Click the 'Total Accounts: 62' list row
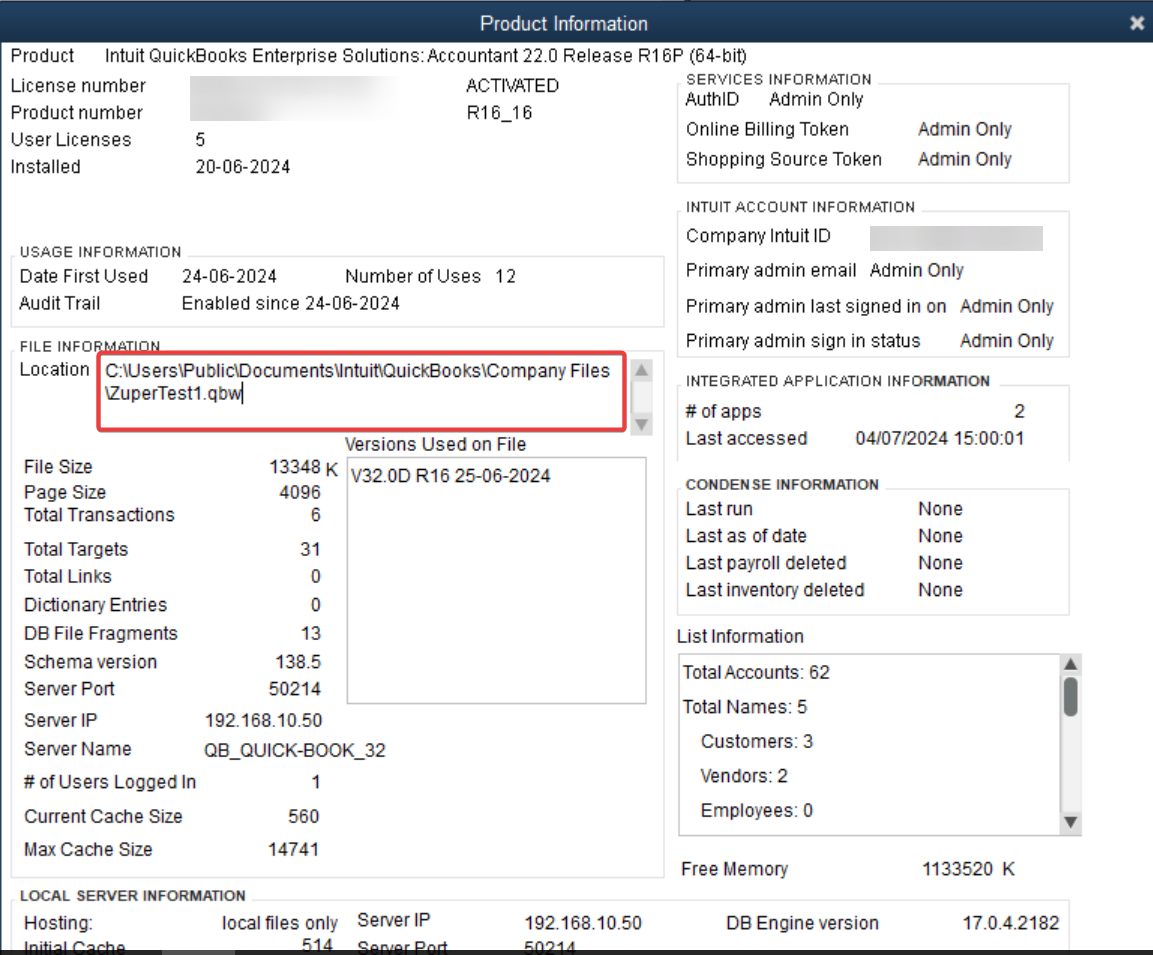 (756, 672)
